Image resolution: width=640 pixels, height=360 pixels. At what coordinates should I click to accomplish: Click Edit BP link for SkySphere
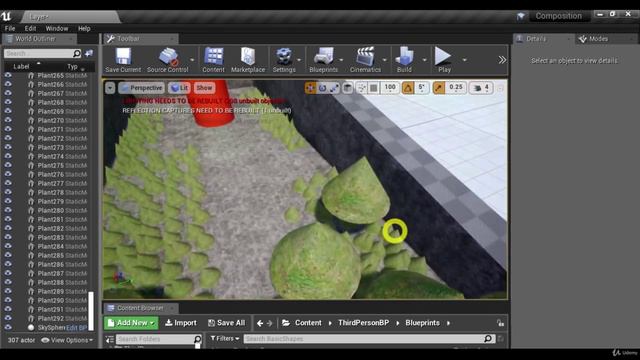pyautogui.click(x=76, y=327)
